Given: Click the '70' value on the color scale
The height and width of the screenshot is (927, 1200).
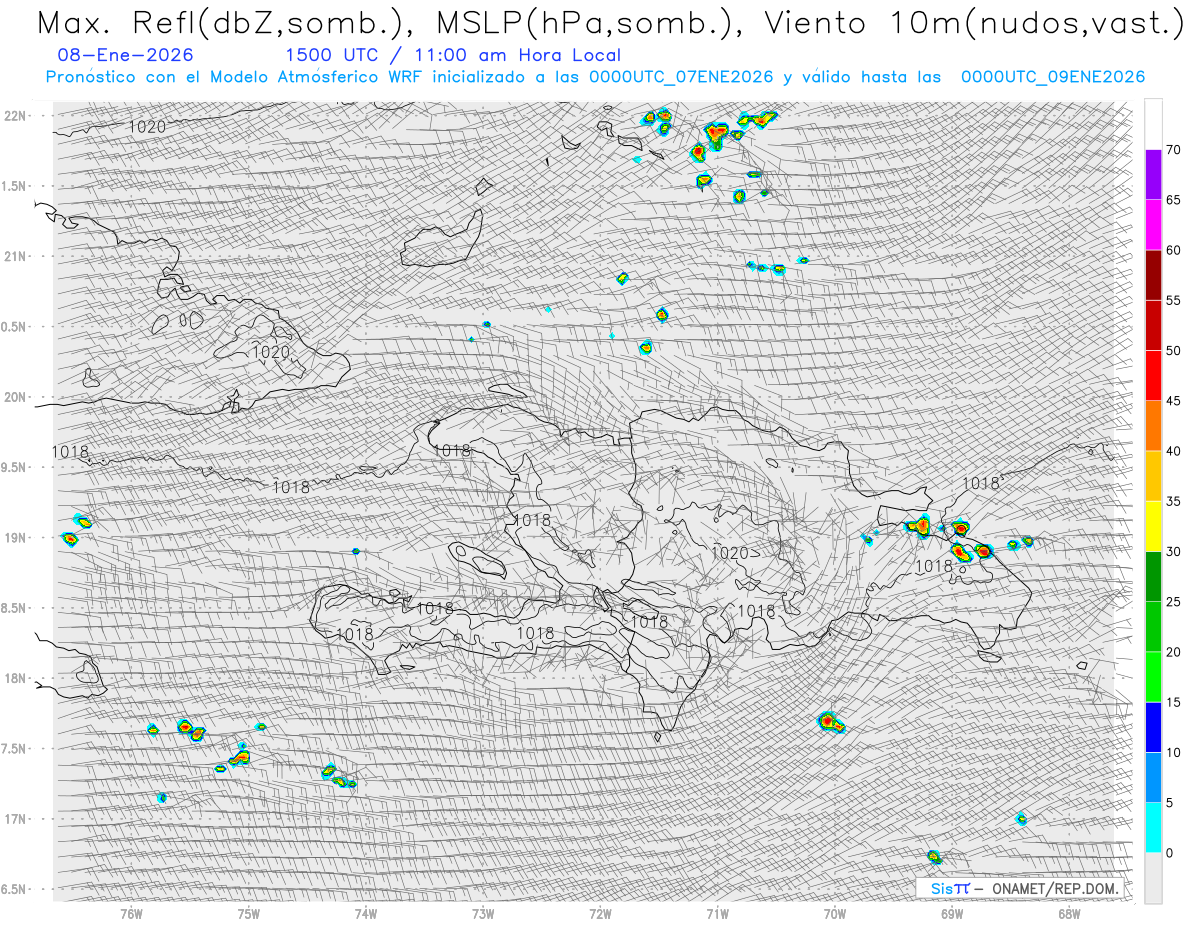Looking at the screenshot, I should [x=1173, y=150].
